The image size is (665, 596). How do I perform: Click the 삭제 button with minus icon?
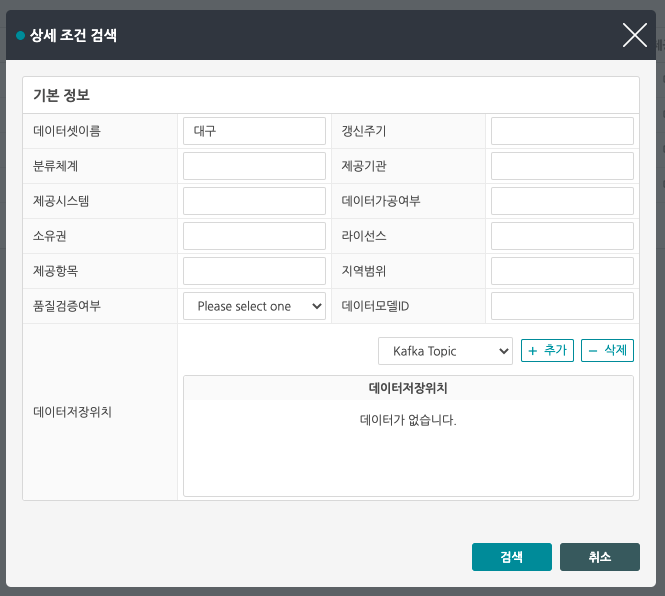(x=607, y=350)
